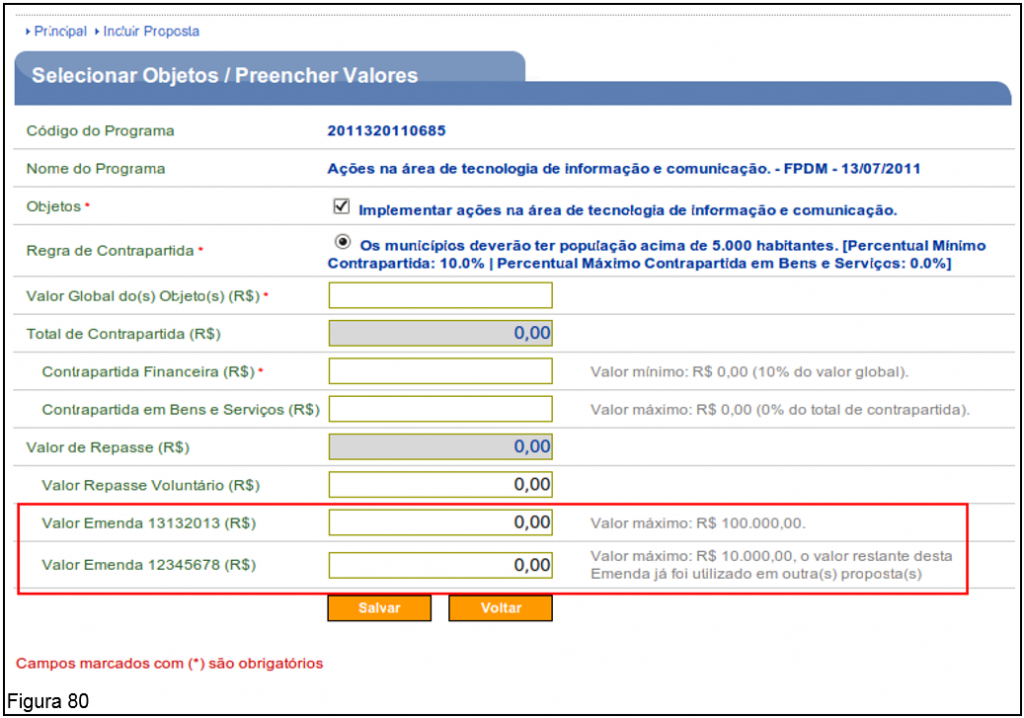Click the Selecionar Objetos / Preencher Valores header tab
The height and width of the screenshot is (718, 1024).
tap(225, 76)
